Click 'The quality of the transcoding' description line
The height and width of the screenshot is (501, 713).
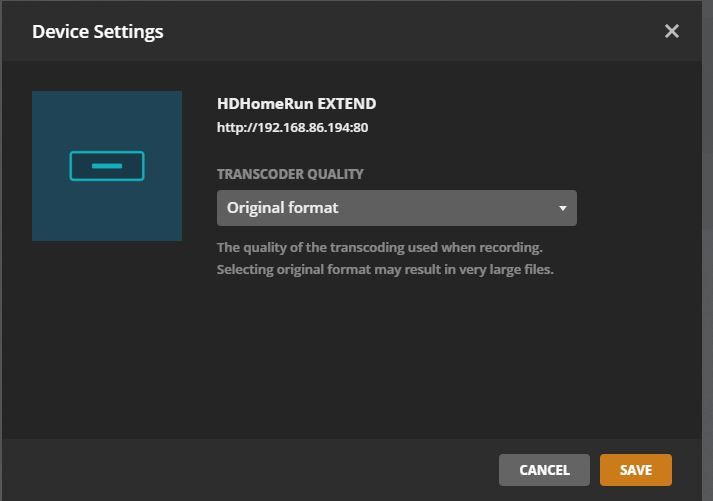point(380,247)
